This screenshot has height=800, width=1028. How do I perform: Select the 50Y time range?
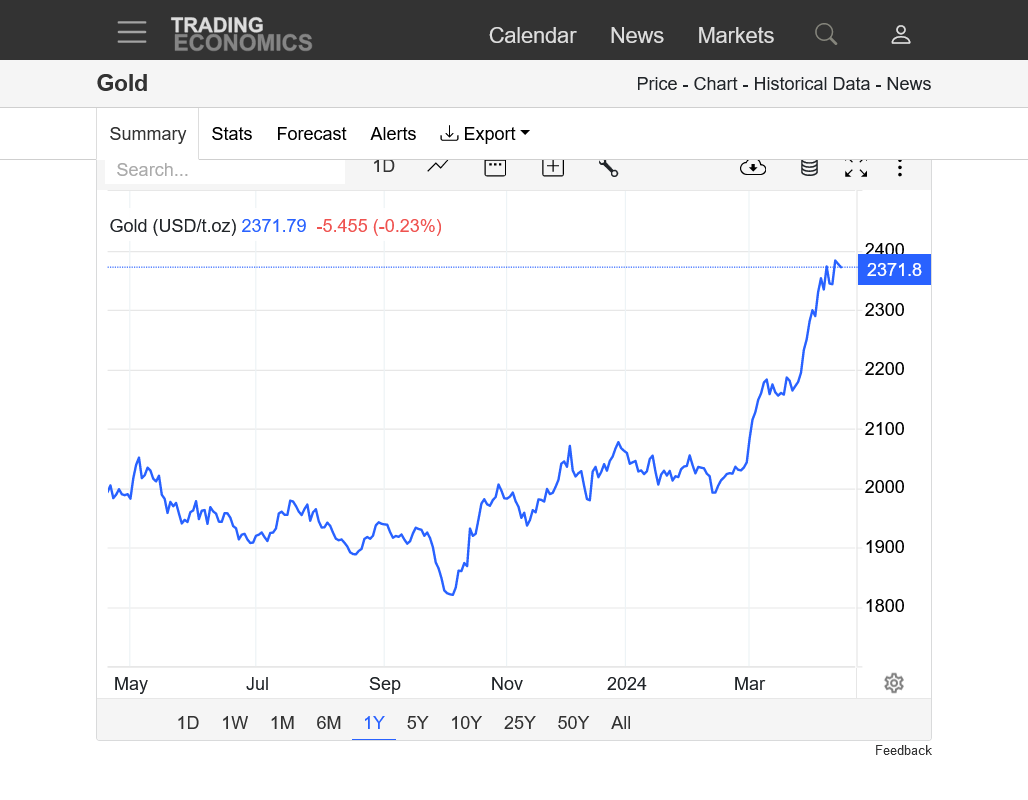(x=573, y=723)
